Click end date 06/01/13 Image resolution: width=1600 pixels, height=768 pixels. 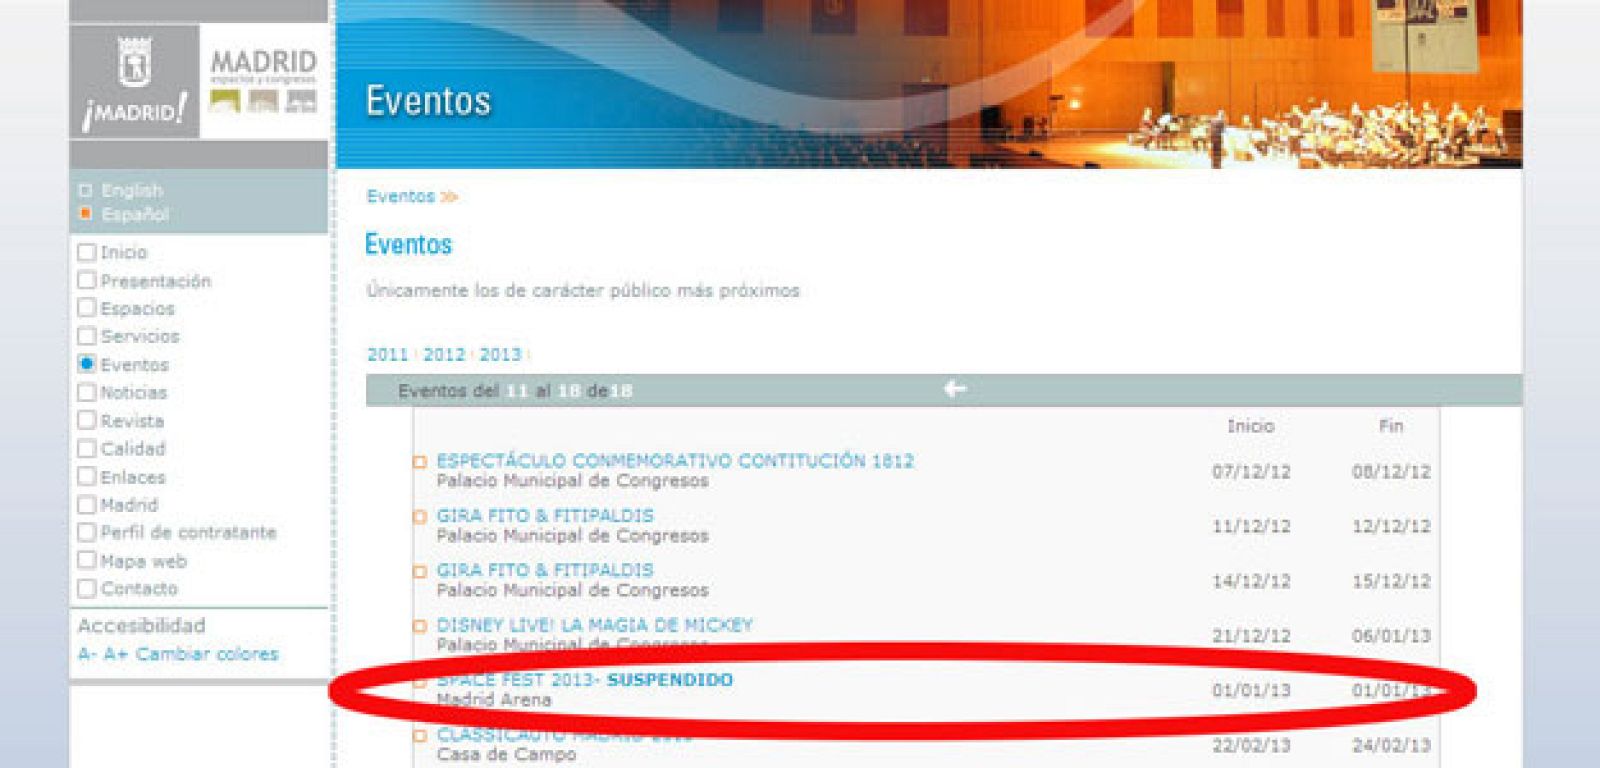click(x=1391, y=636)
